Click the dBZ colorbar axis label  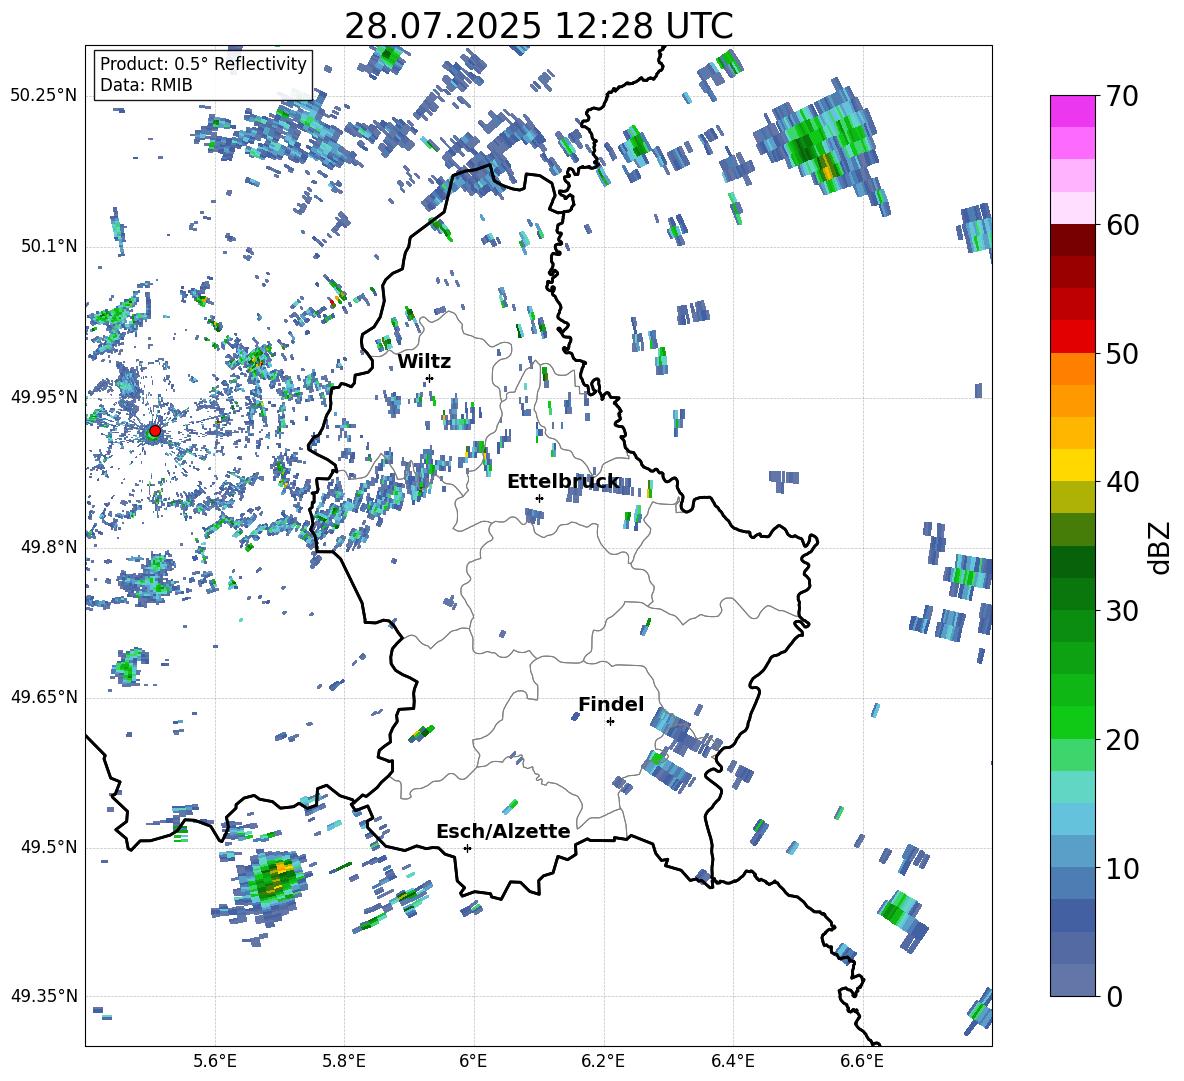(1158, 547)
